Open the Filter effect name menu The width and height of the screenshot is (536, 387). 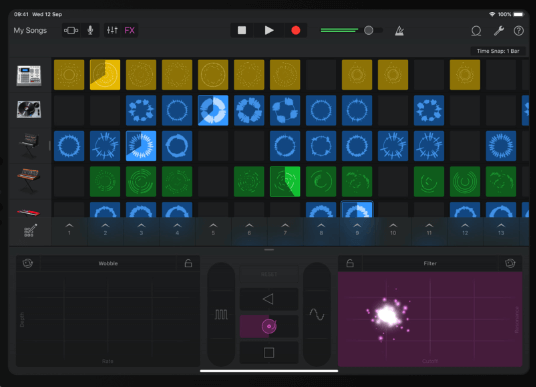click(x=430, y=263)
